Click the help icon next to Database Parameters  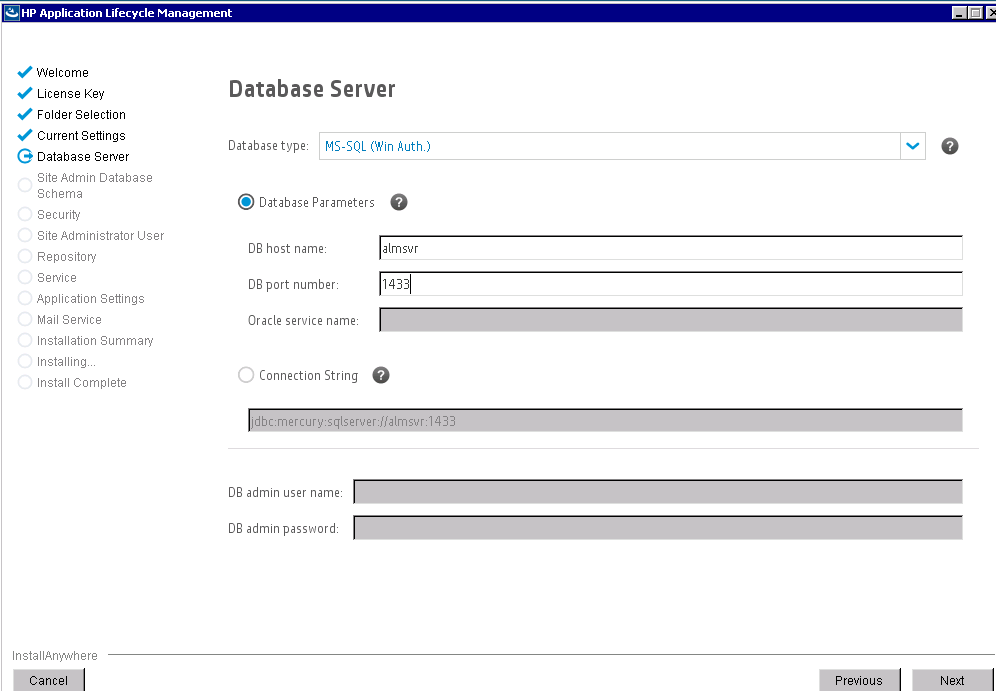[399, 203]
